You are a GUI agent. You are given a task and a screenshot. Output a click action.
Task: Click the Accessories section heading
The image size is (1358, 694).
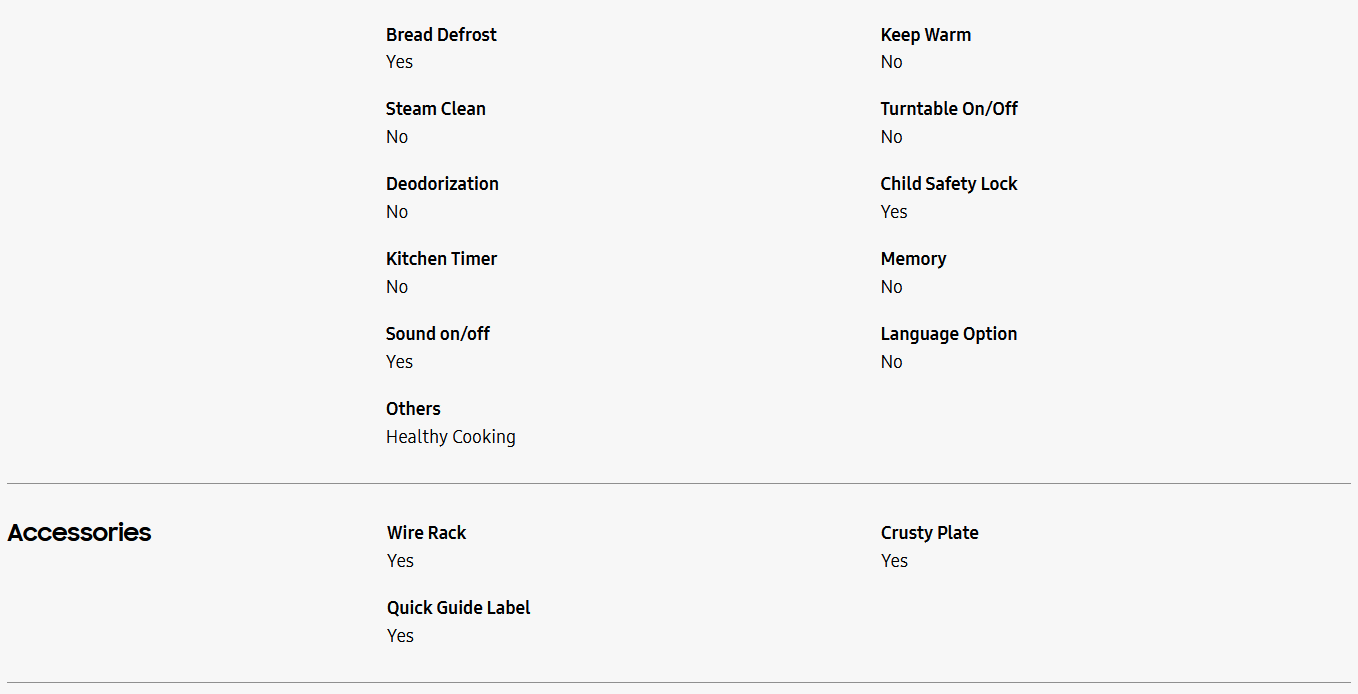pos(79,533)
